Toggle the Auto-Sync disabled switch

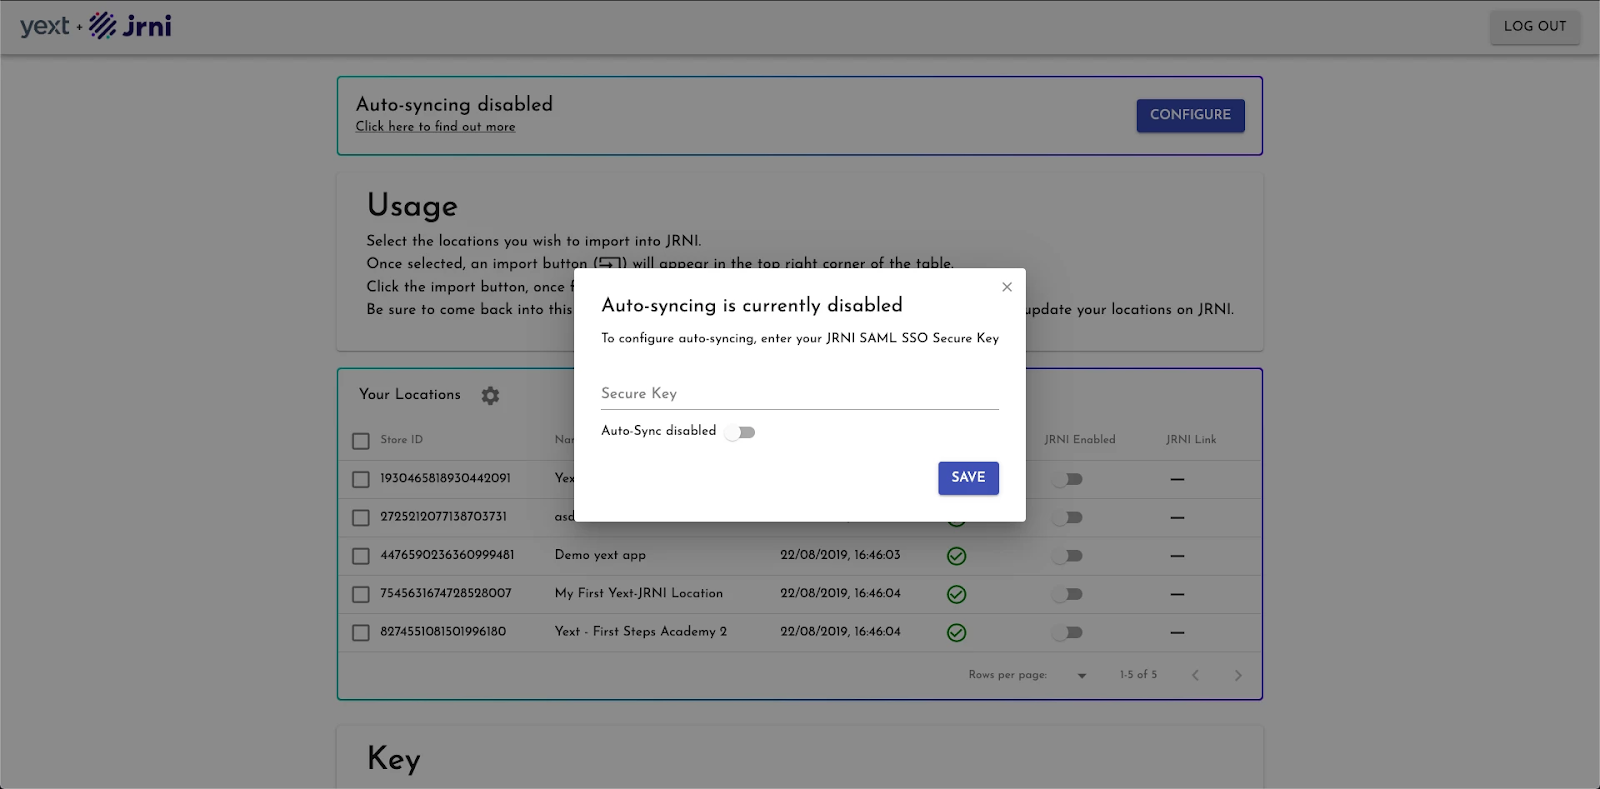pos(741,432)
